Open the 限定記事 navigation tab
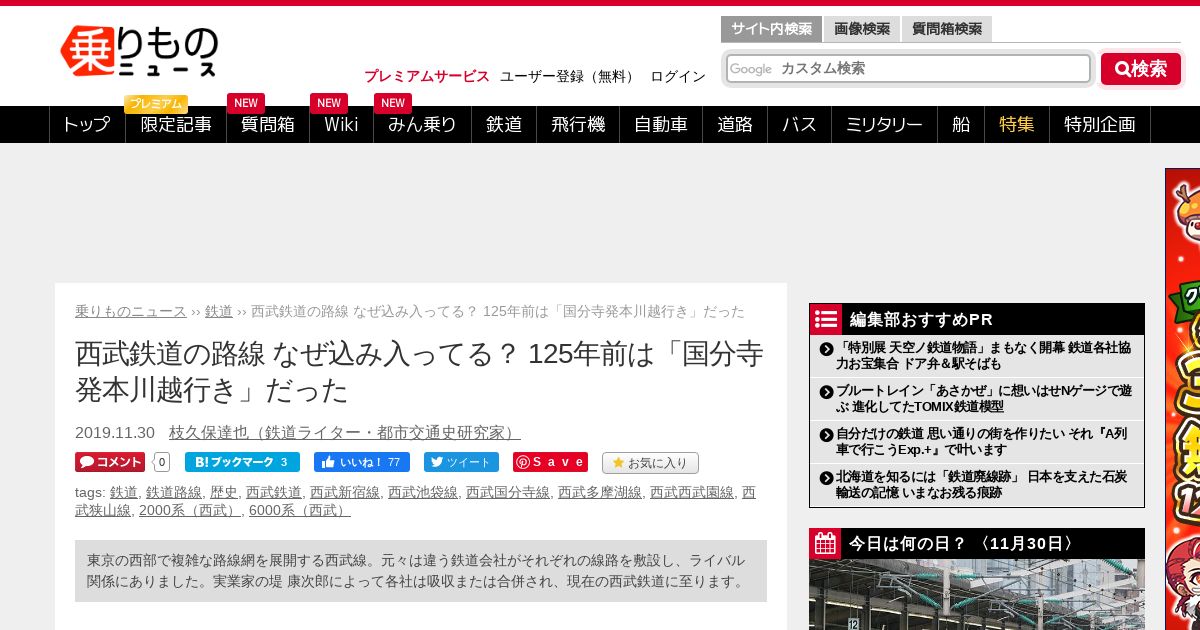 tap(176, 124)
